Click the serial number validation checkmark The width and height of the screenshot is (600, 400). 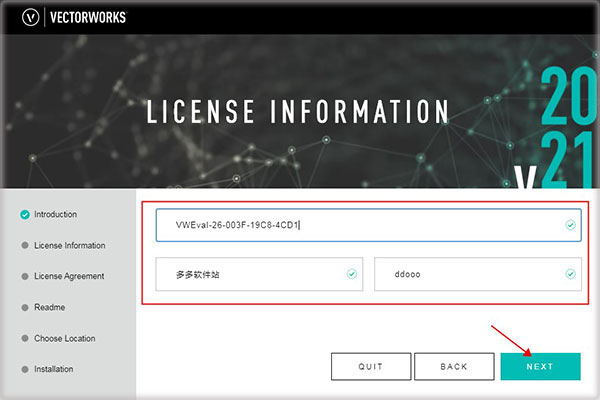click(570, 225)
